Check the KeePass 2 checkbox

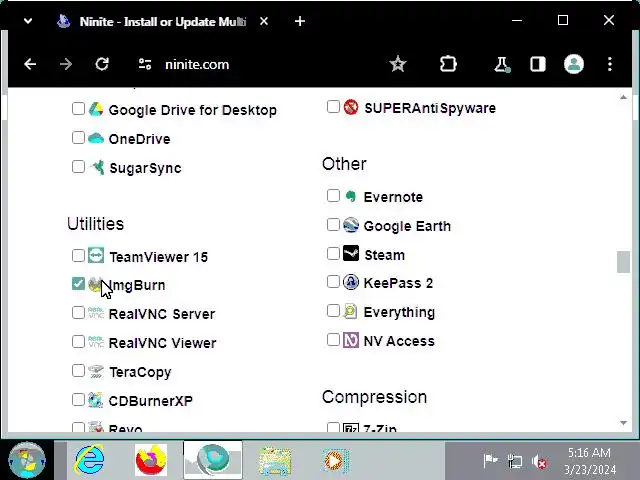click(x=333, y=282)
